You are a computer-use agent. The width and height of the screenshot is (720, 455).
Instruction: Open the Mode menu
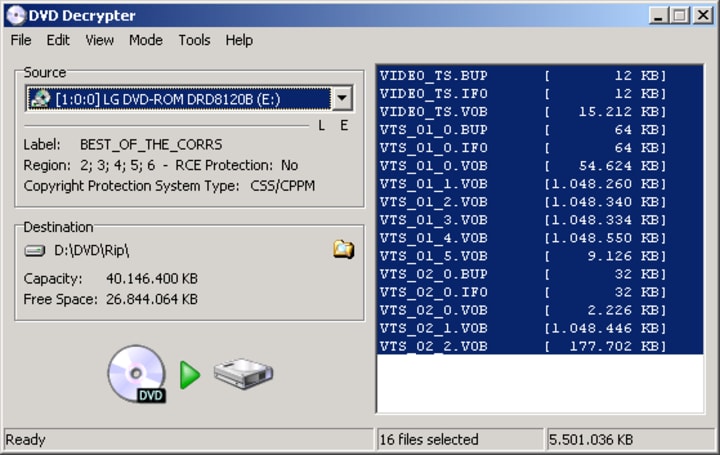146,40
